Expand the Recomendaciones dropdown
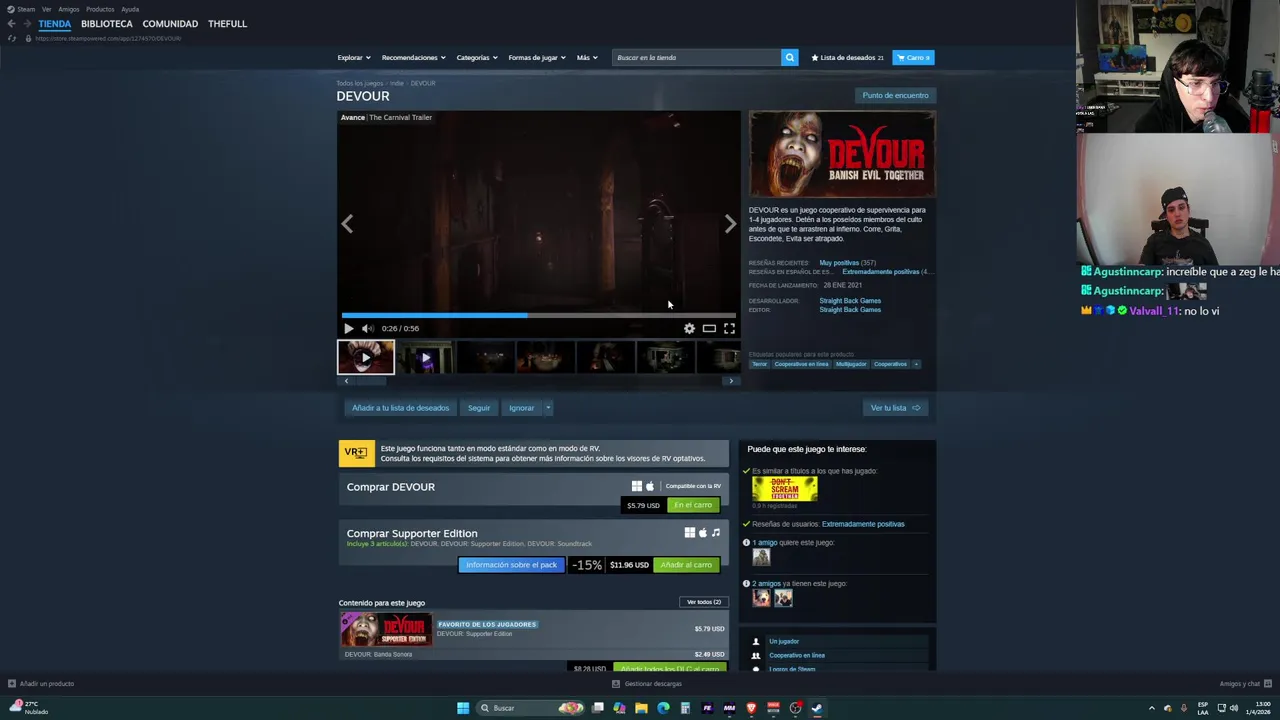Image resolution: width=1280 pixels, height=720 pixels. coord(413,57)
